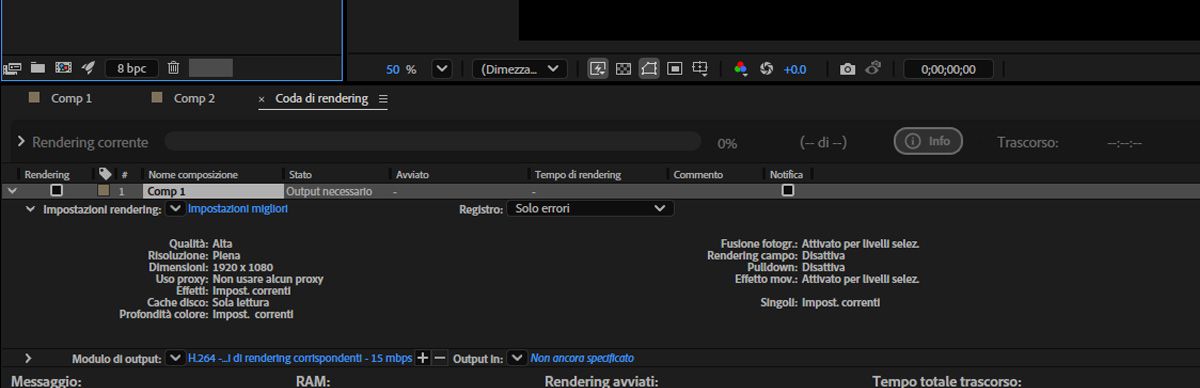Close the Coda di rendering panel tab

coord(262,99)
